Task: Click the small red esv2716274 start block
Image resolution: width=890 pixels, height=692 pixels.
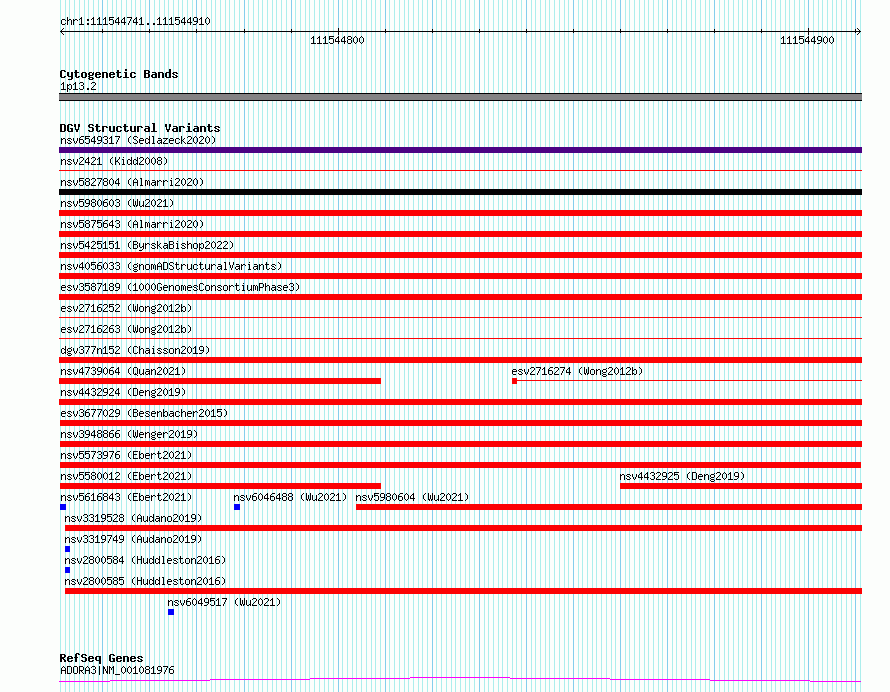Action: coord(514,381)
